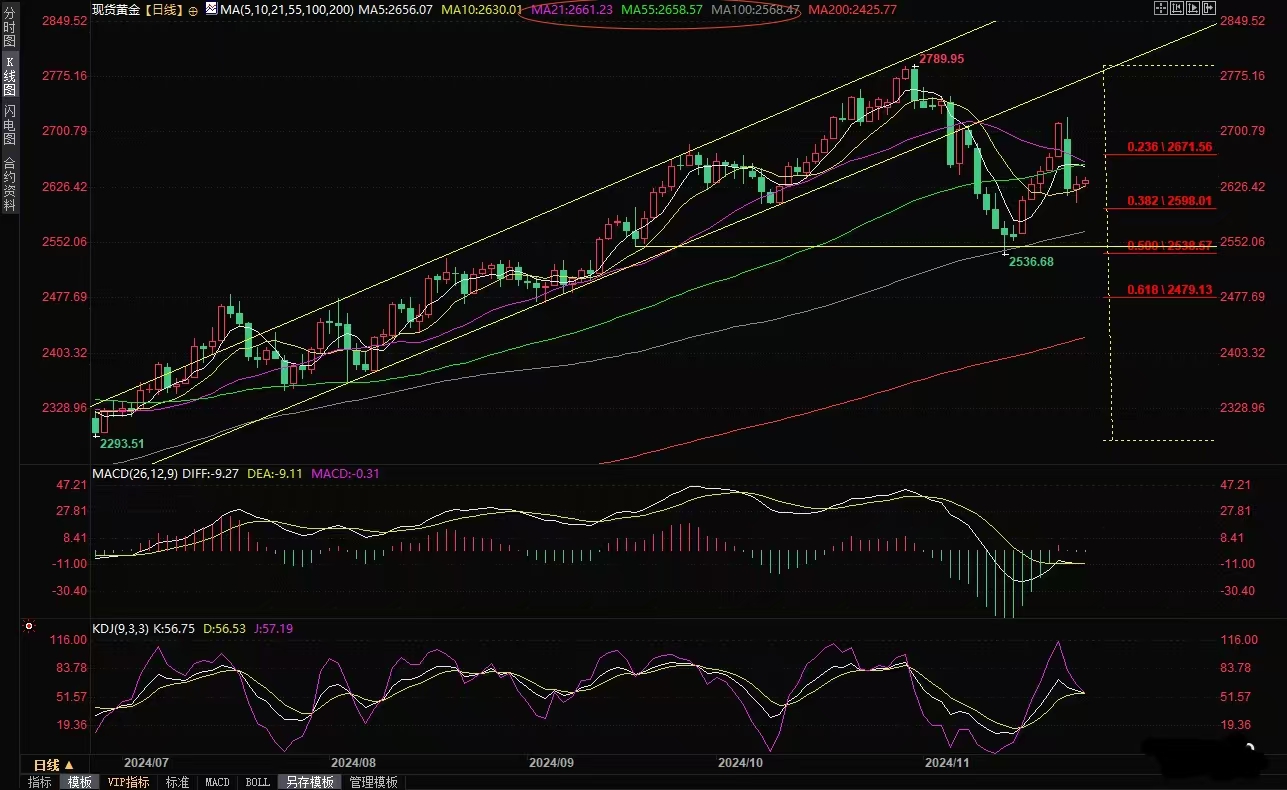
Task: Switch to the 指标 bottom tab
Action: [x=40, y=782]
